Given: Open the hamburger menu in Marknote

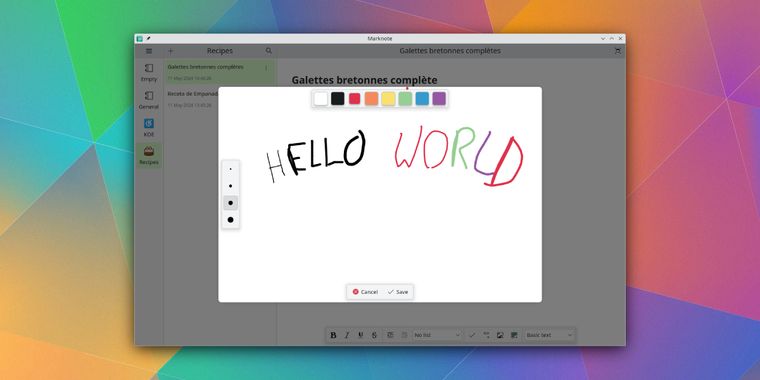Looking at the screenshot, I should click(x=149, y=51).
